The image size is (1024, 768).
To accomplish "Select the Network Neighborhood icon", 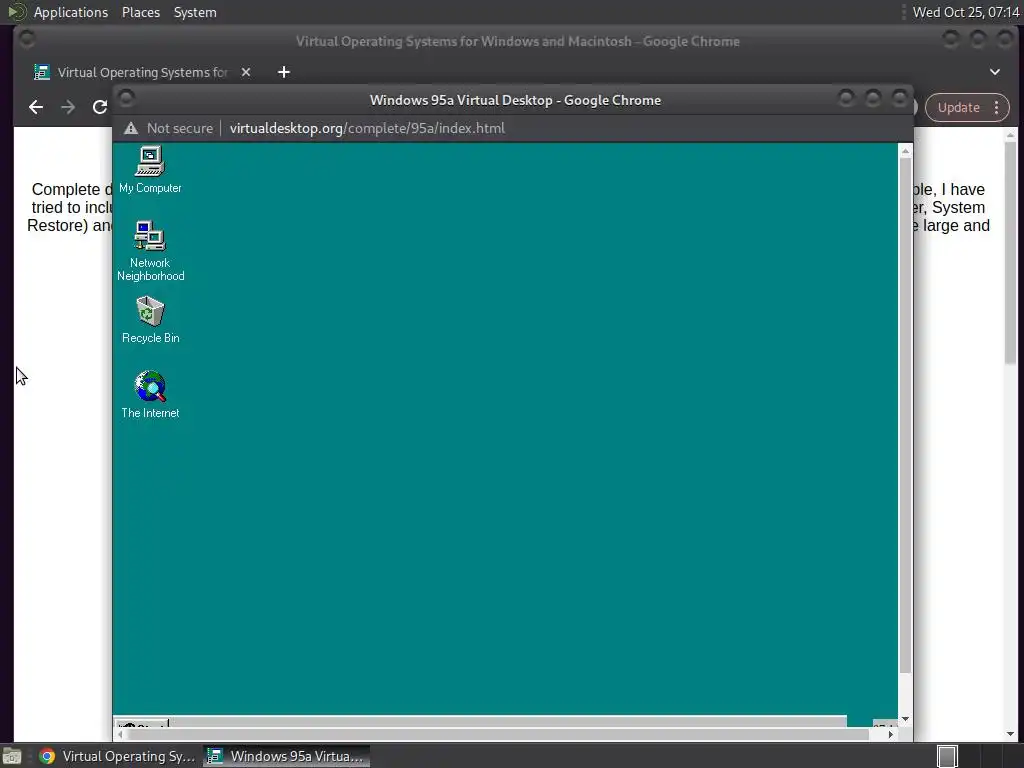I will click(150, 251).
